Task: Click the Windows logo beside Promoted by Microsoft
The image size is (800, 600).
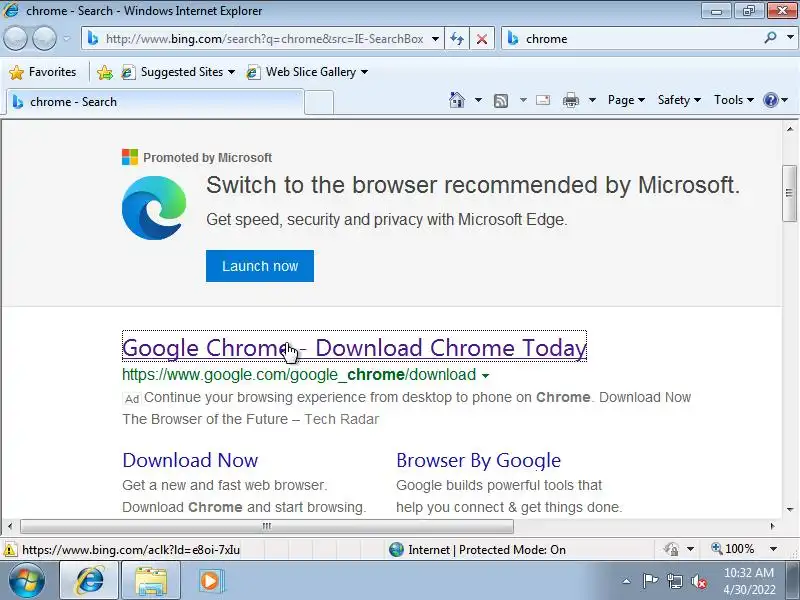Action: (x=130, y=157)
